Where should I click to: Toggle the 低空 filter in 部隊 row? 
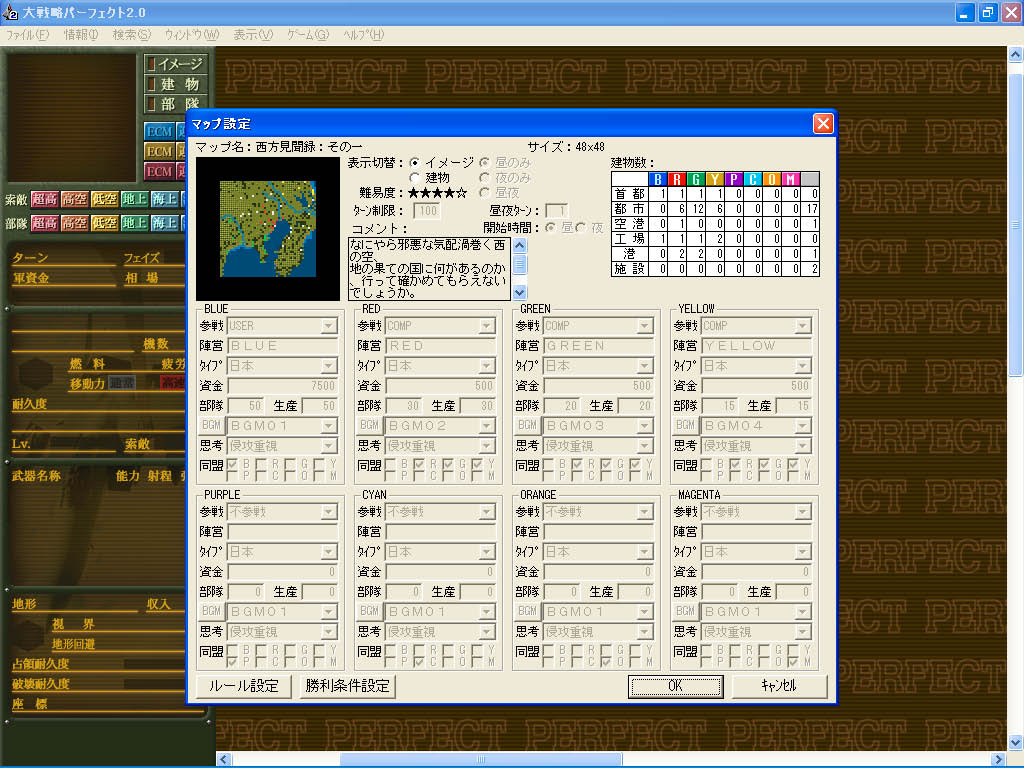tap(104, 223)
